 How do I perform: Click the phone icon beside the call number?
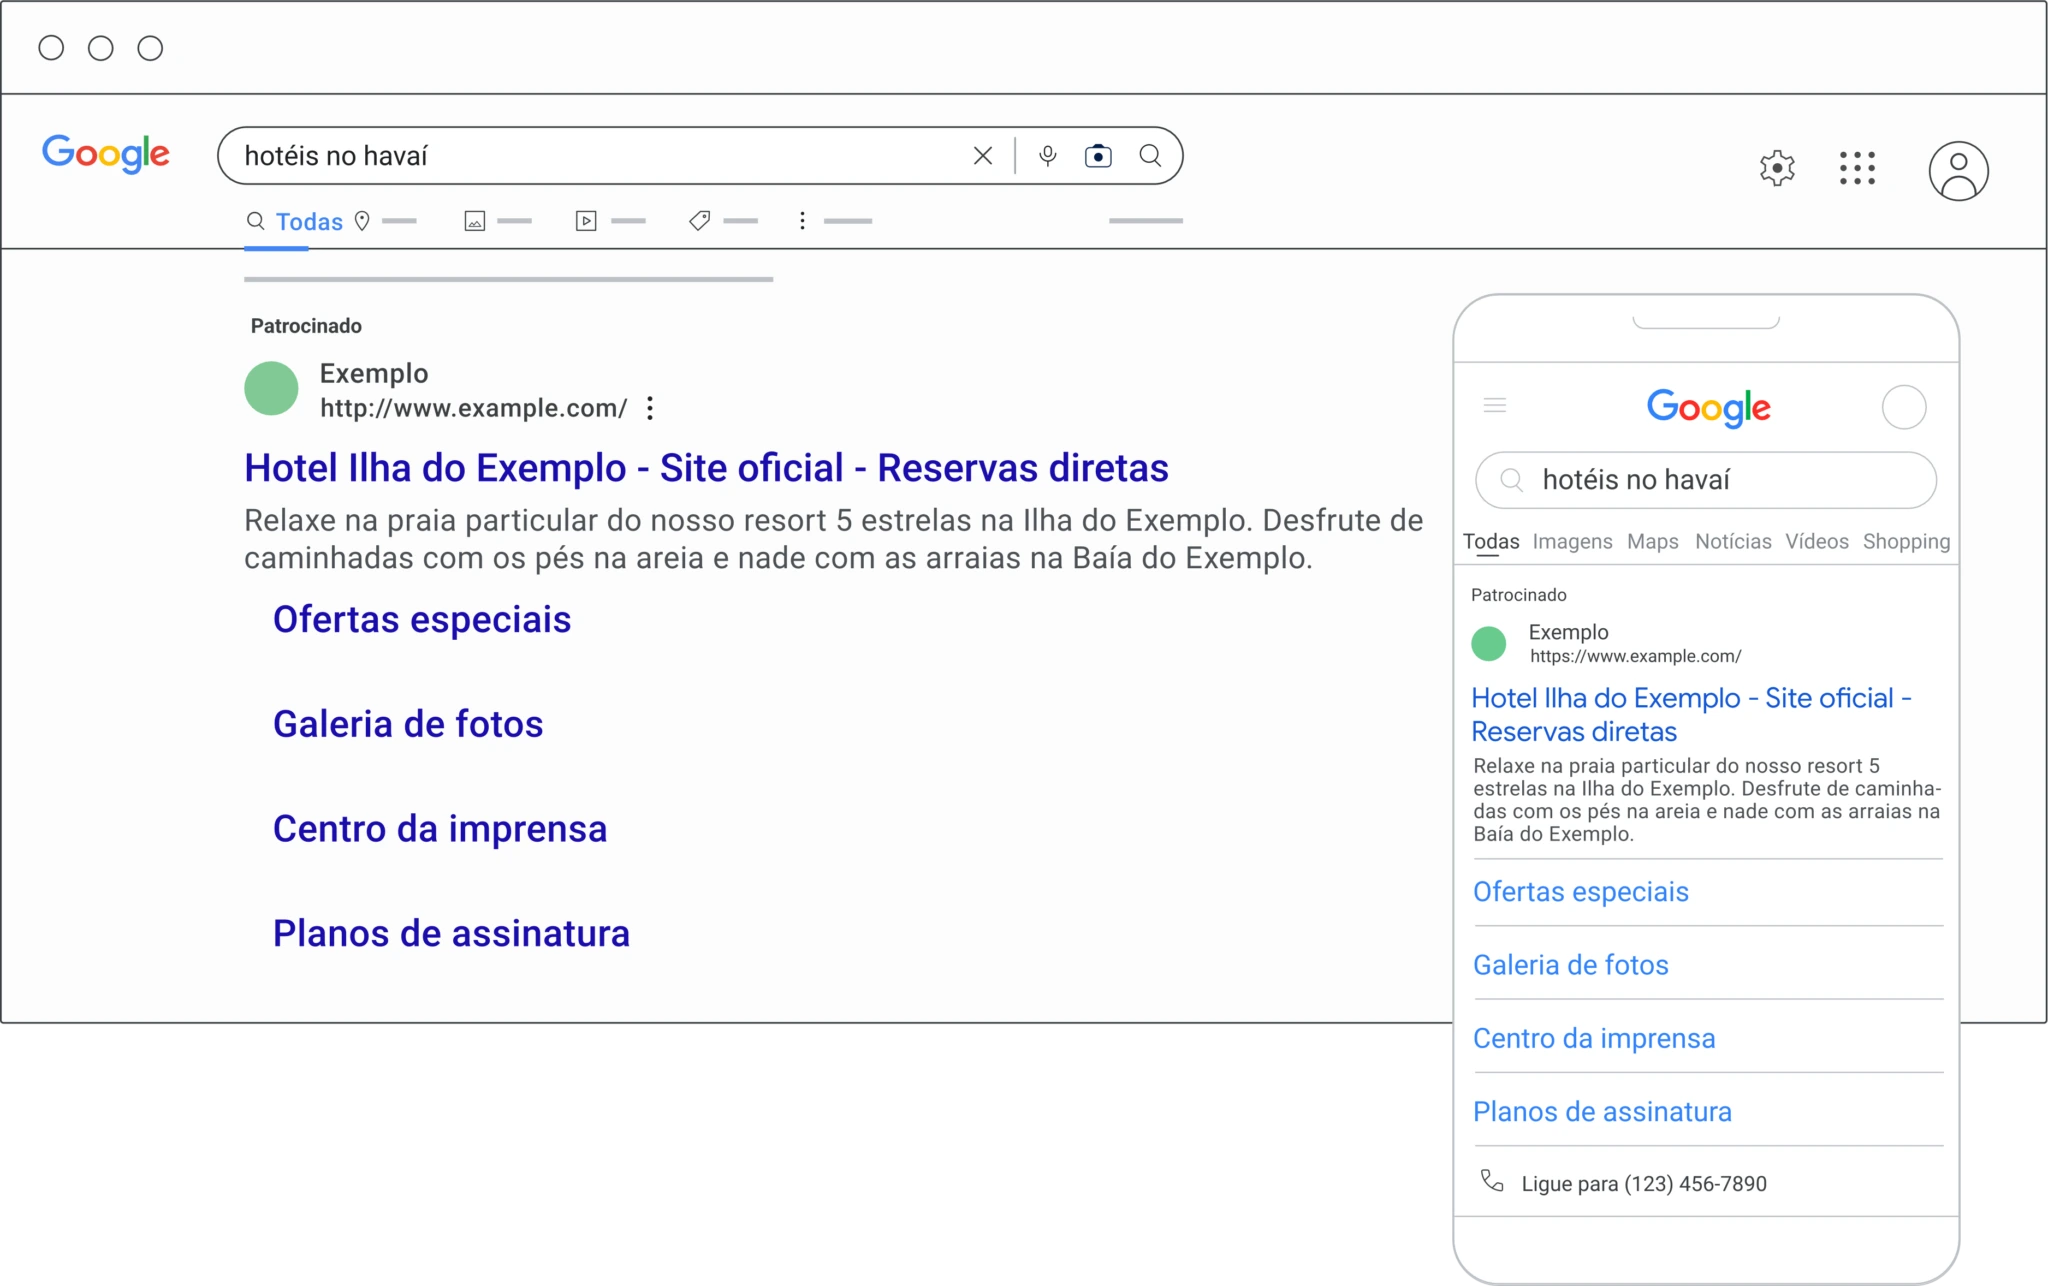[x=1494, y=1182]
